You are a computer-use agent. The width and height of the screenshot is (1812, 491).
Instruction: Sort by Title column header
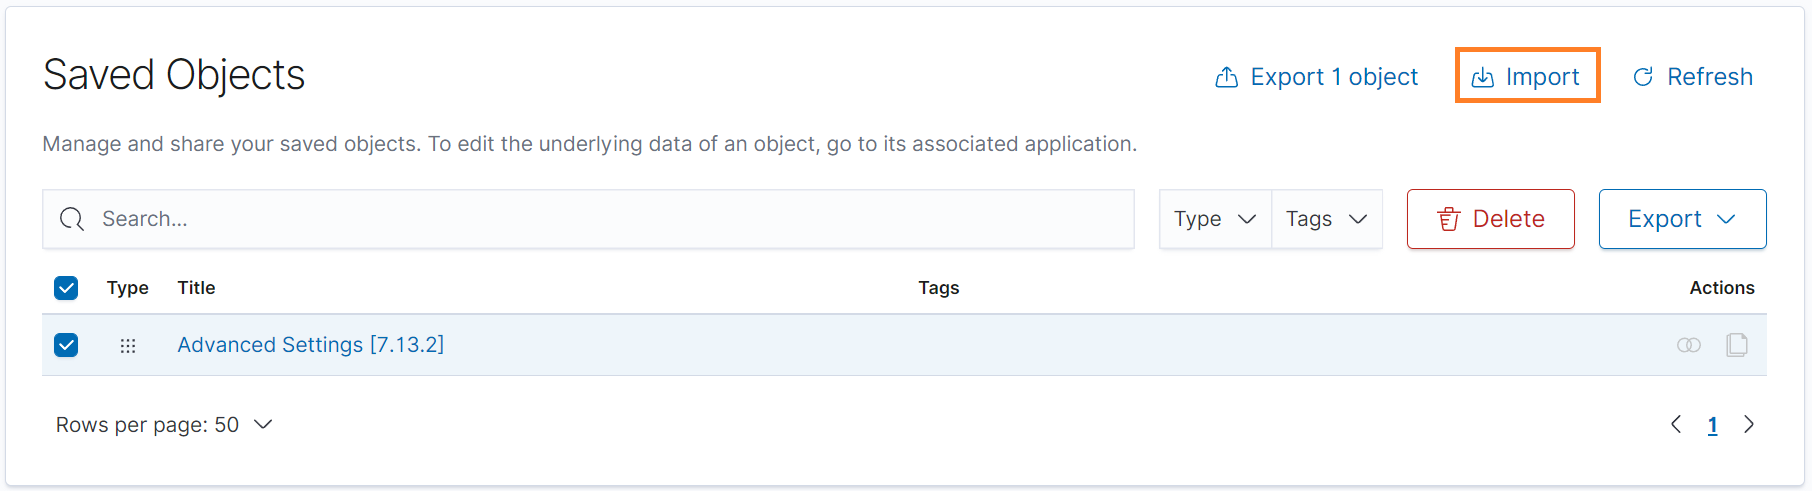(x=196, y=288)
